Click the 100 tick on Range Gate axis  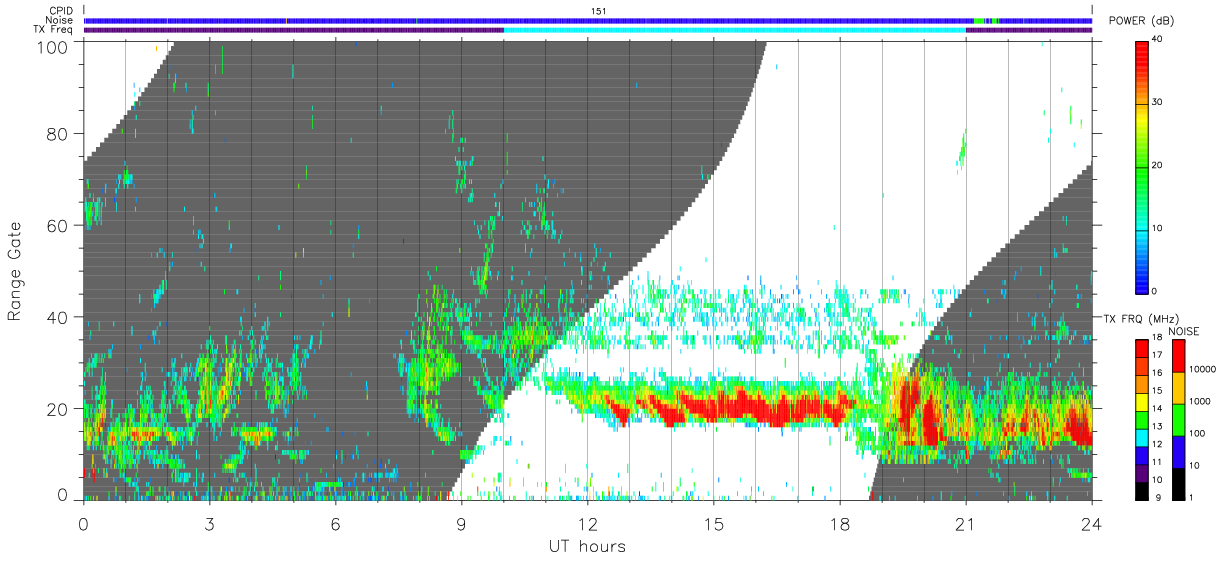[x=54, y=46]
